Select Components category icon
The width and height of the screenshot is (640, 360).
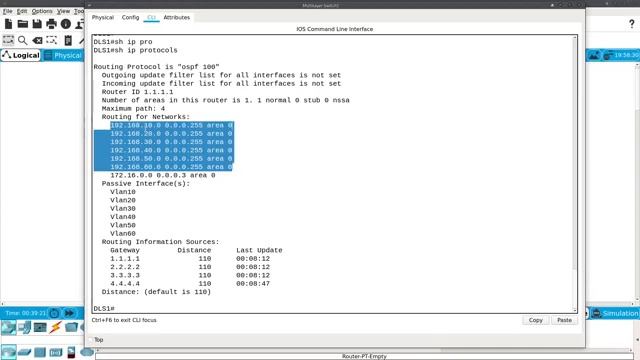pos(40,327)
